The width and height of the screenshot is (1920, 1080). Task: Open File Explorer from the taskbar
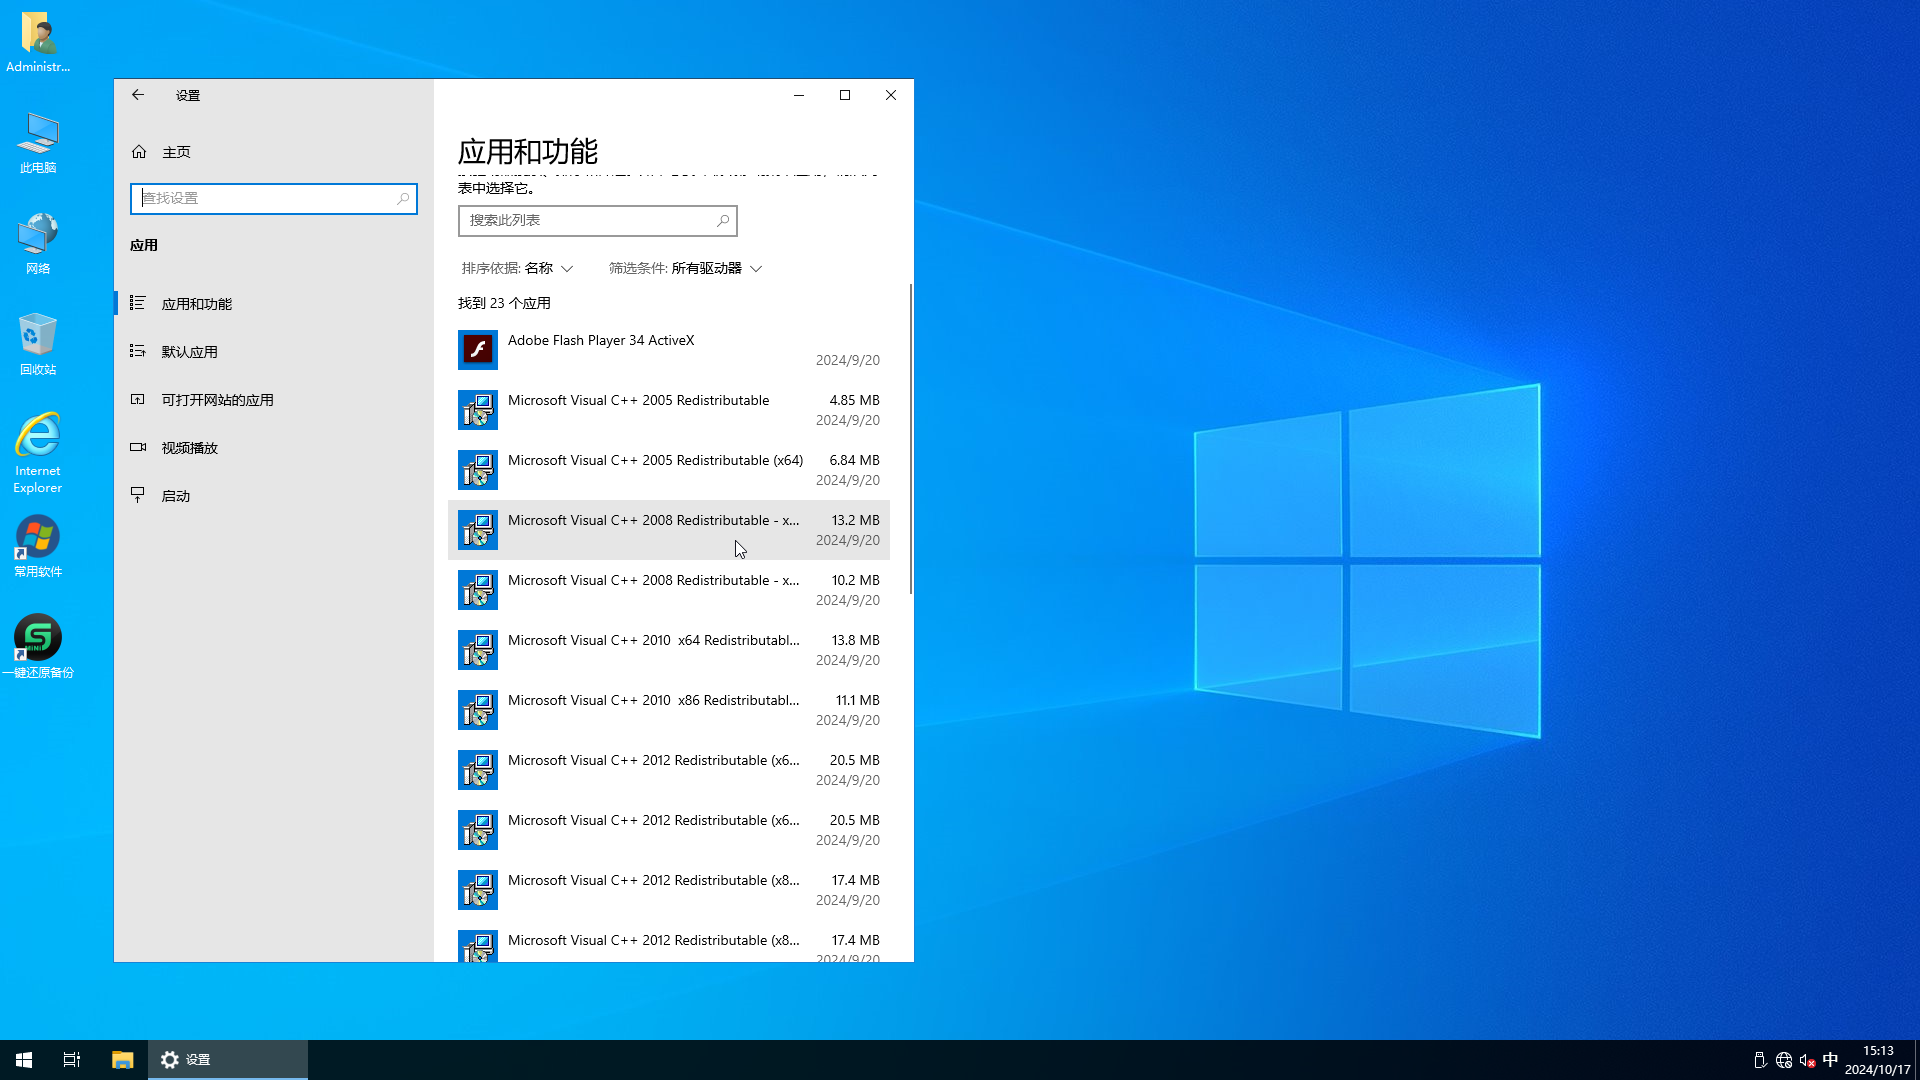(122, 1060)
